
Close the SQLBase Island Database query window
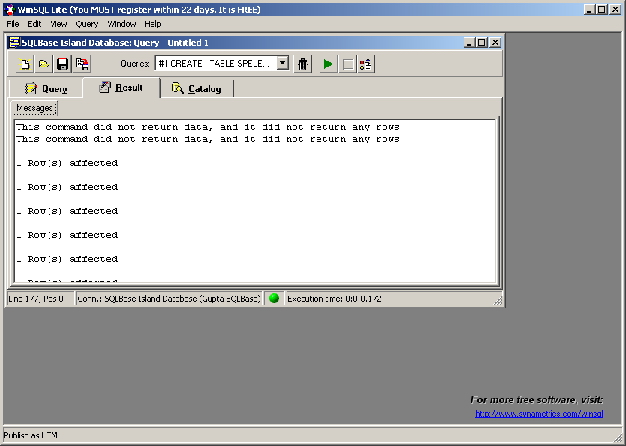point(495,42)
